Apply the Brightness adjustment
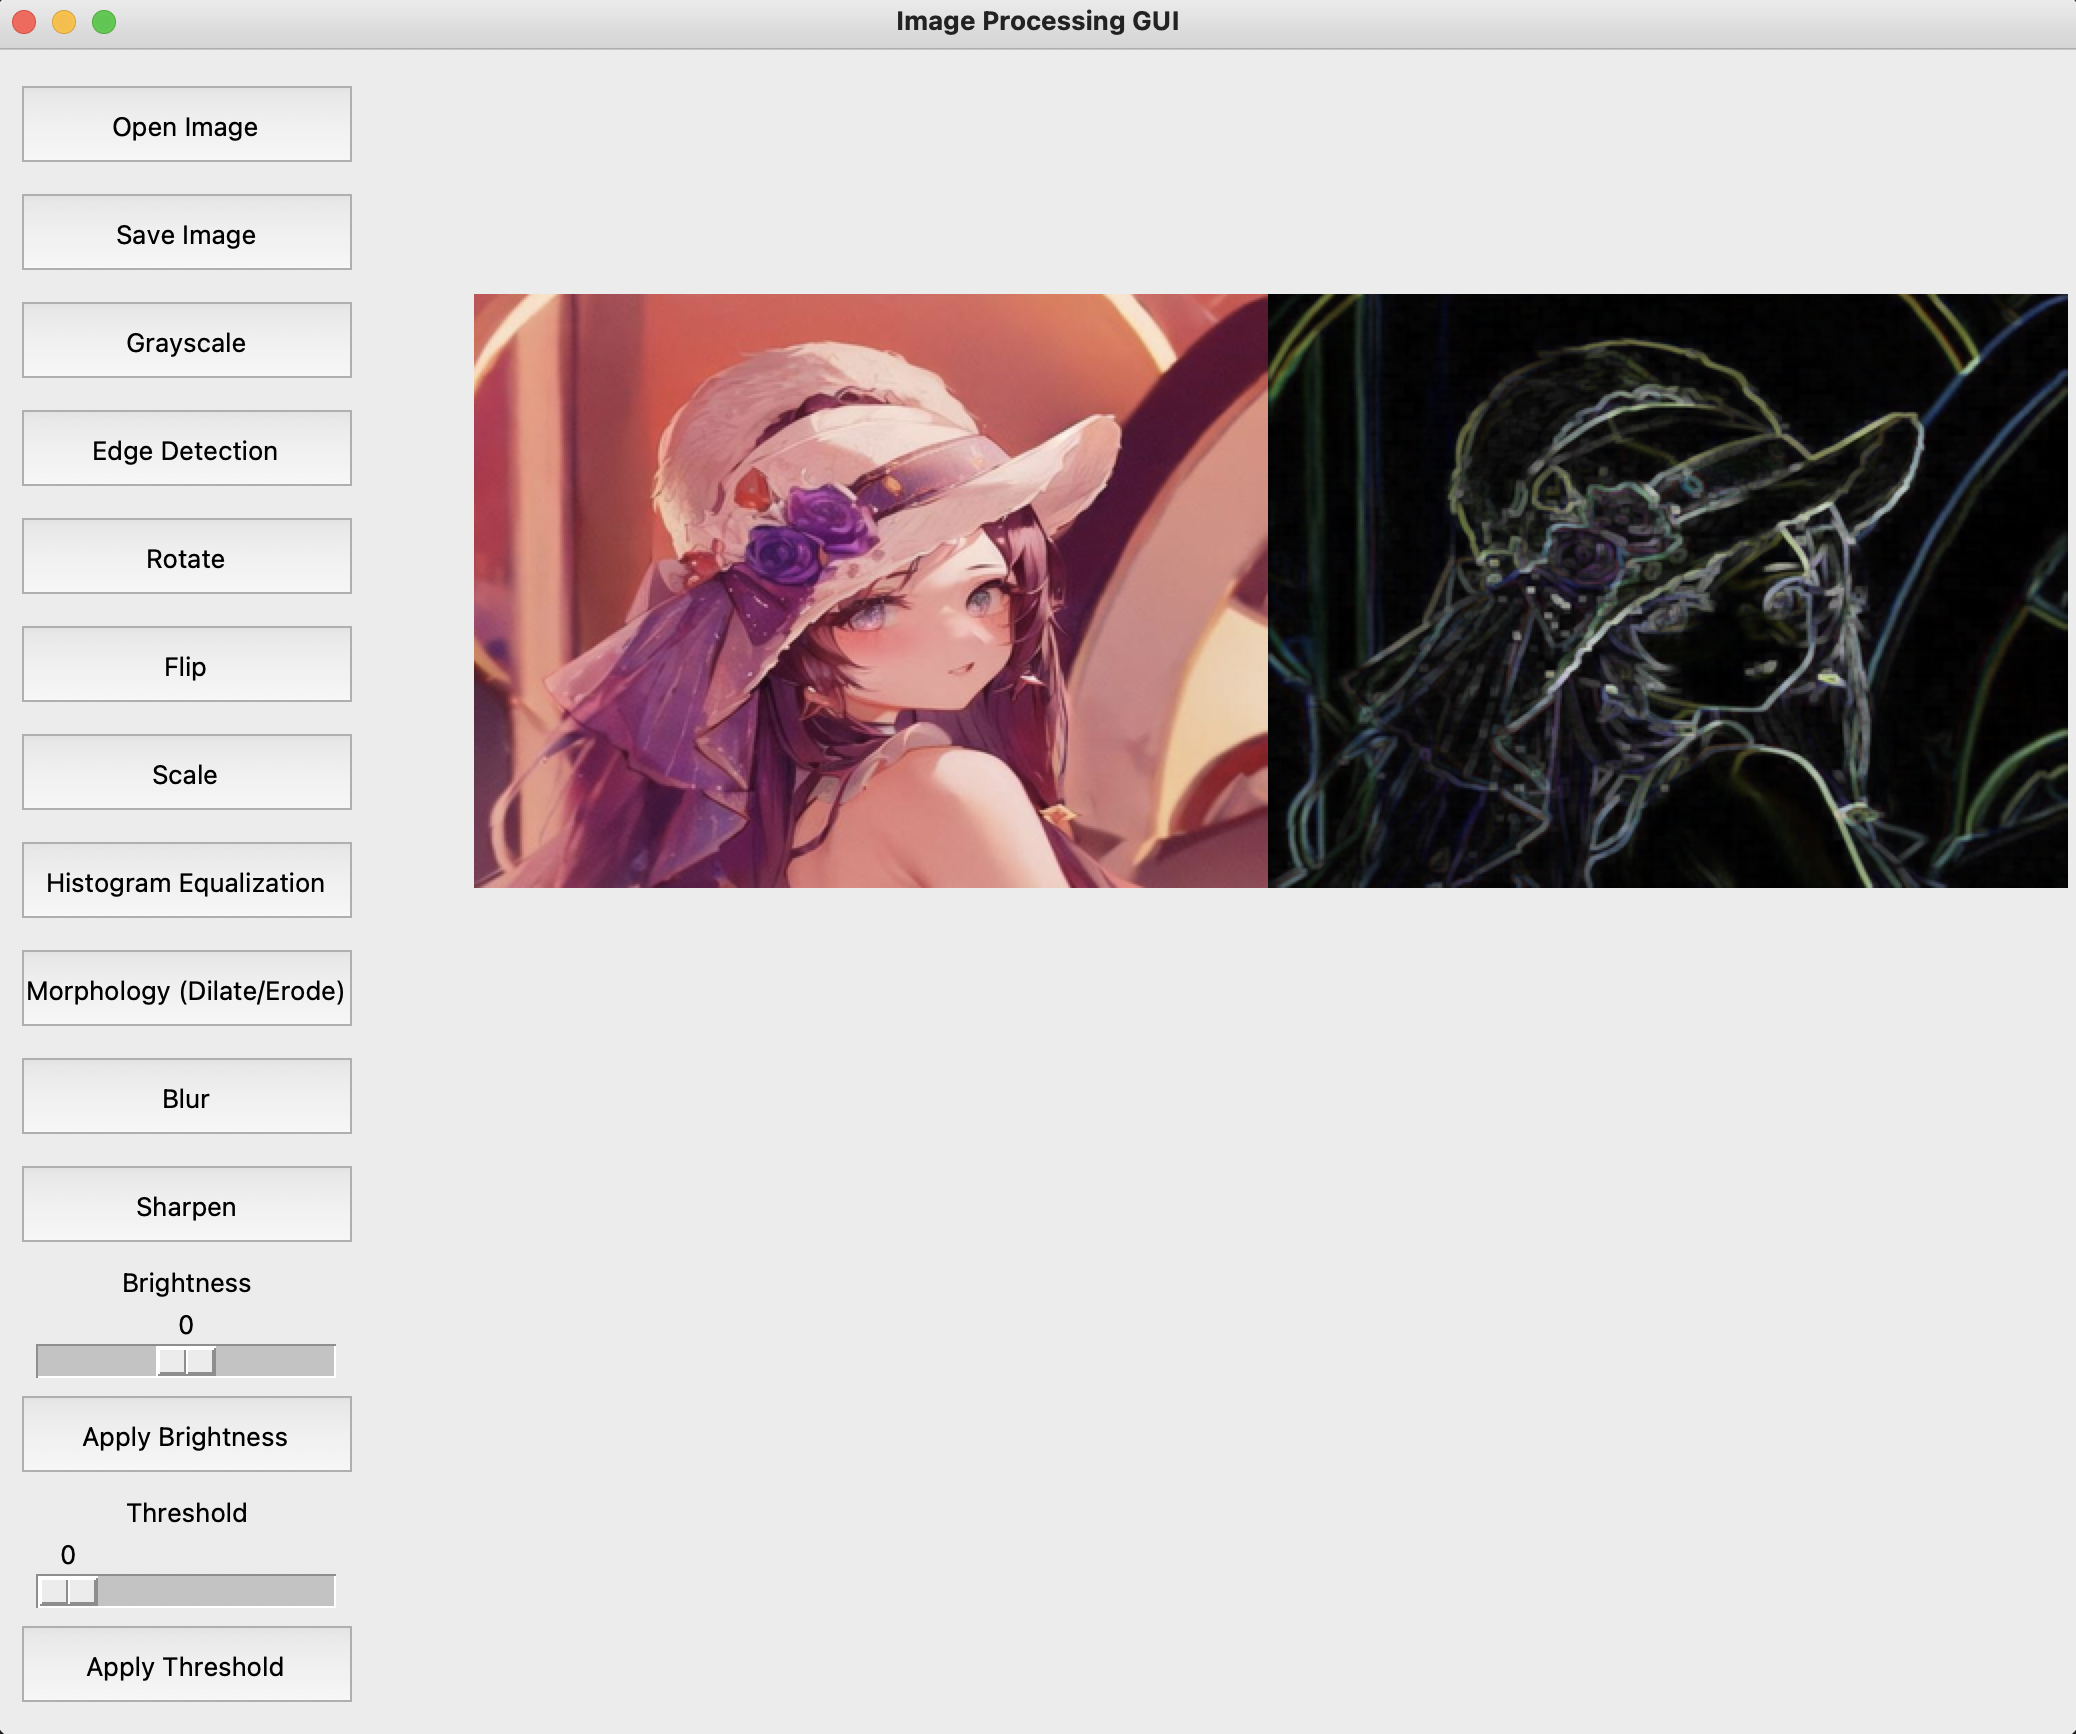 tap(186, 1434)
